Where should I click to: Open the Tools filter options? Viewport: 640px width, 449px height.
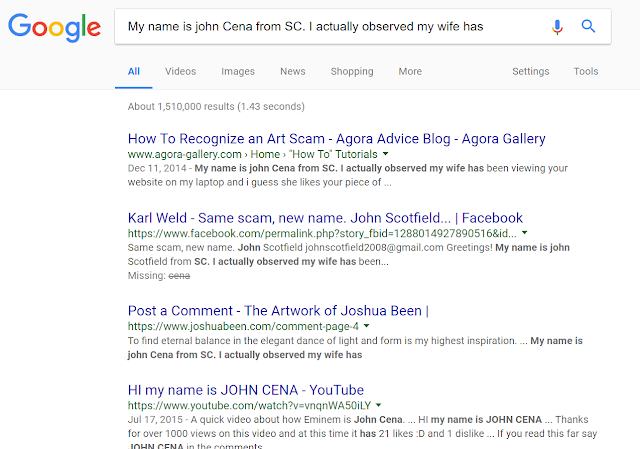[586, 71]
